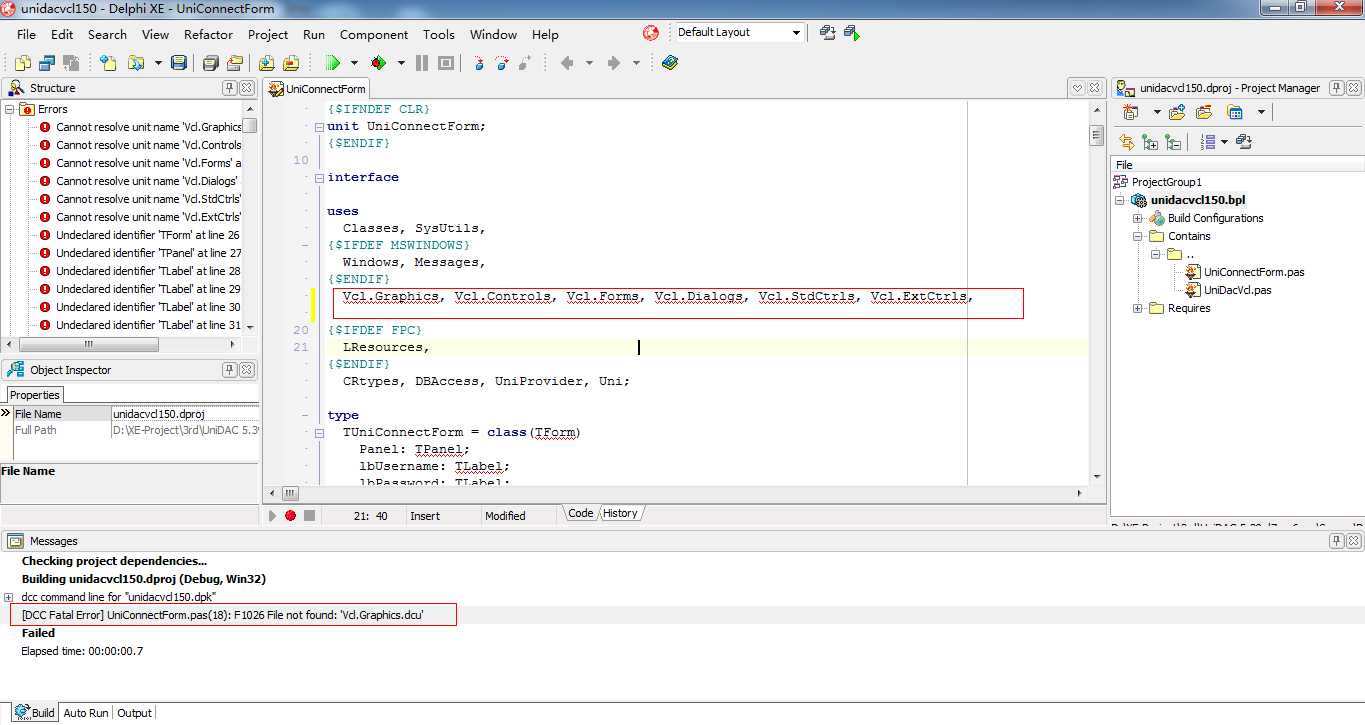
Task: Click the Set Debug Desktop icon
Action: tap(852, 33)
